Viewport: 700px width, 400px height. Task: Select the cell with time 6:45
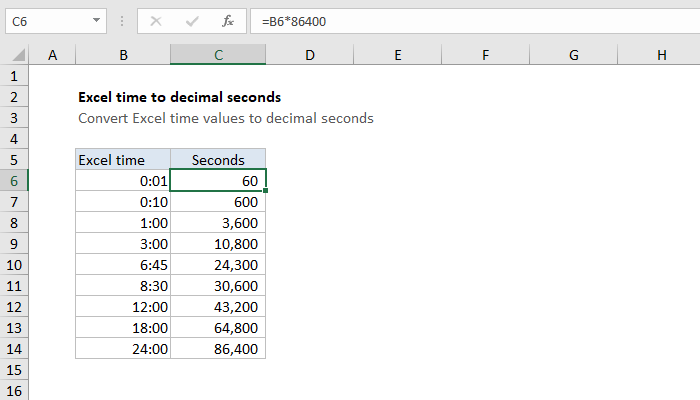pos(123,265)
